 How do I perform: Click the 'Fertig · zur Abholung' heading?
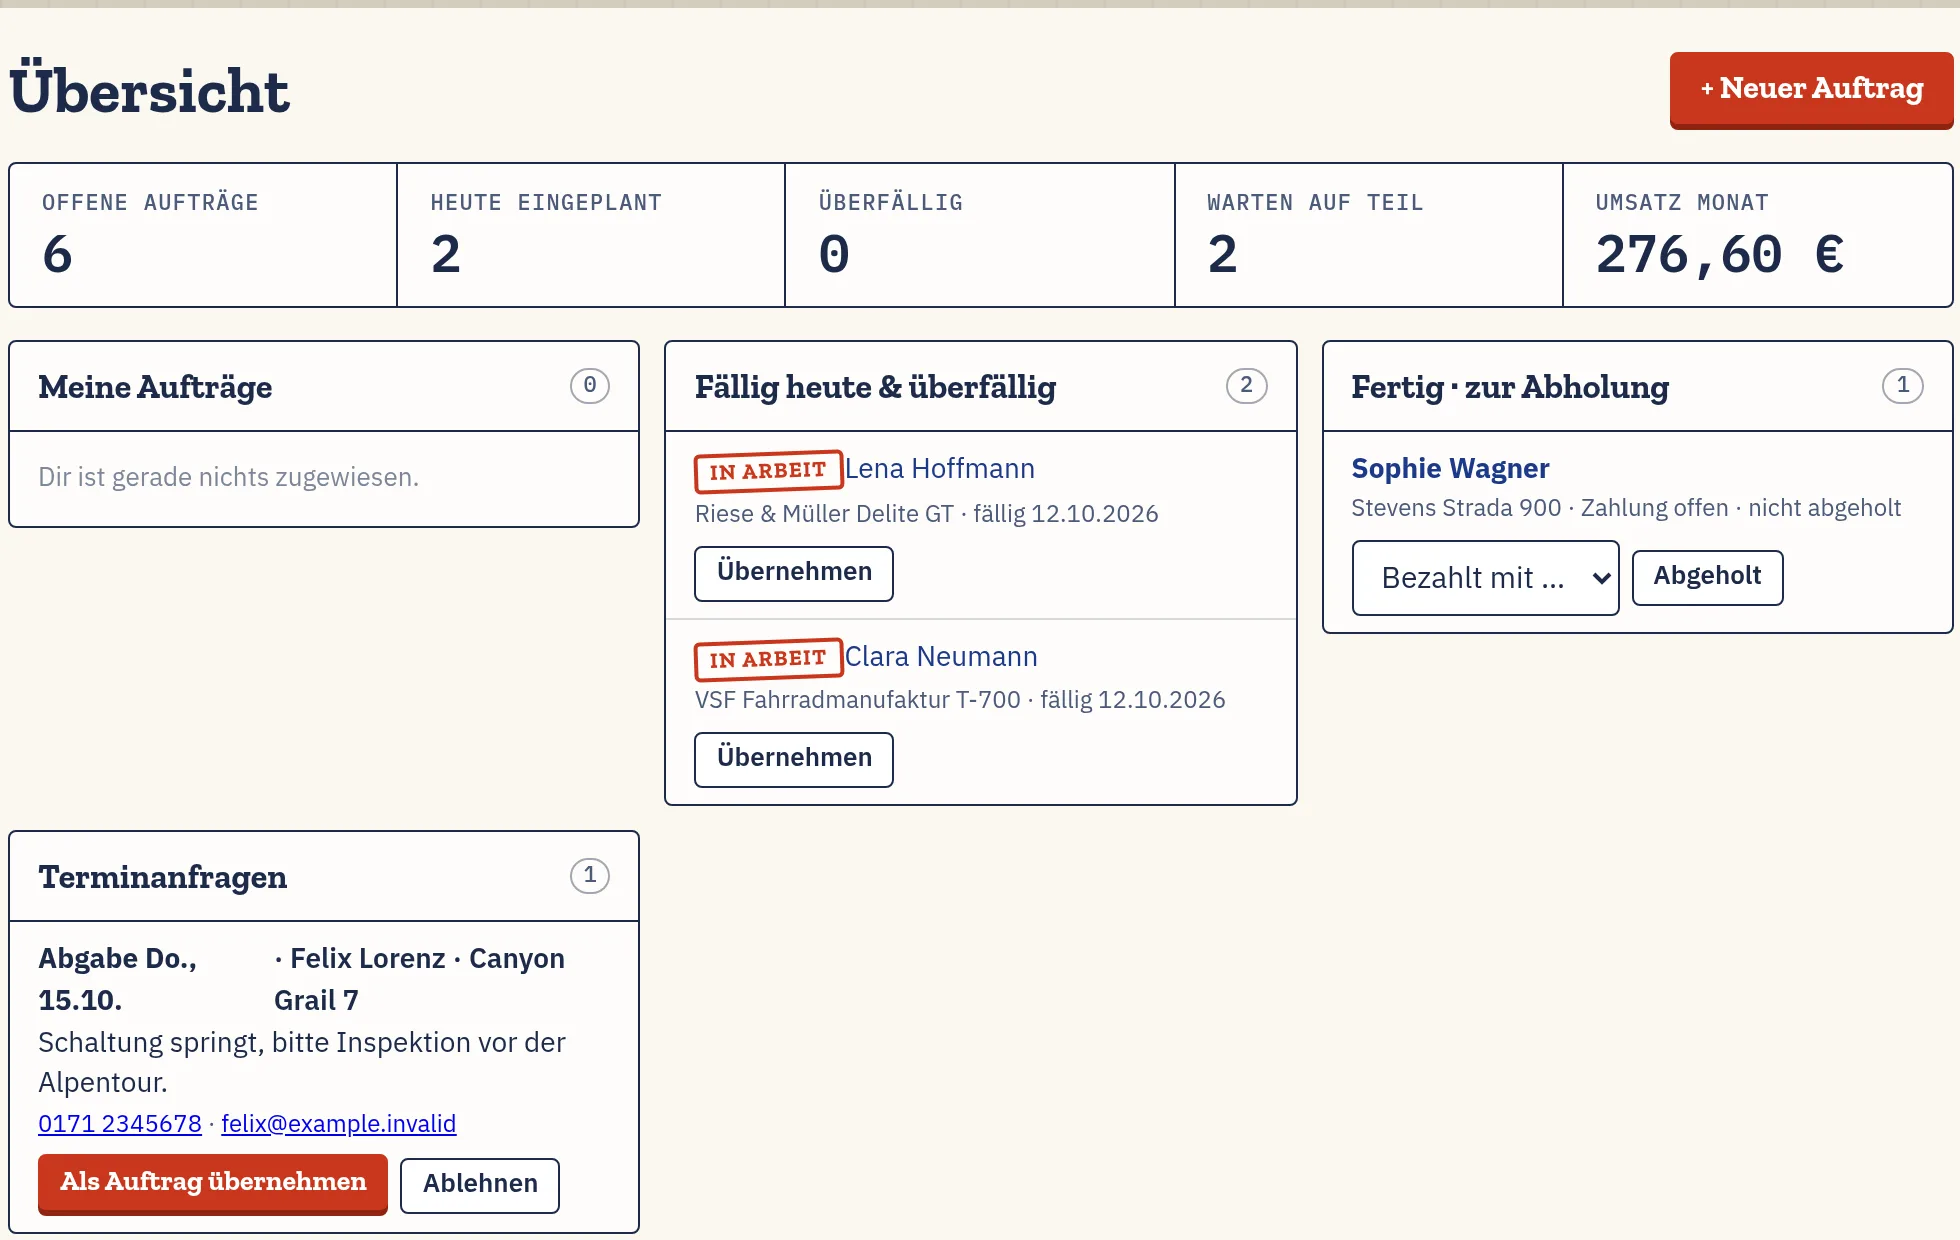click(x=1510, y=387)
